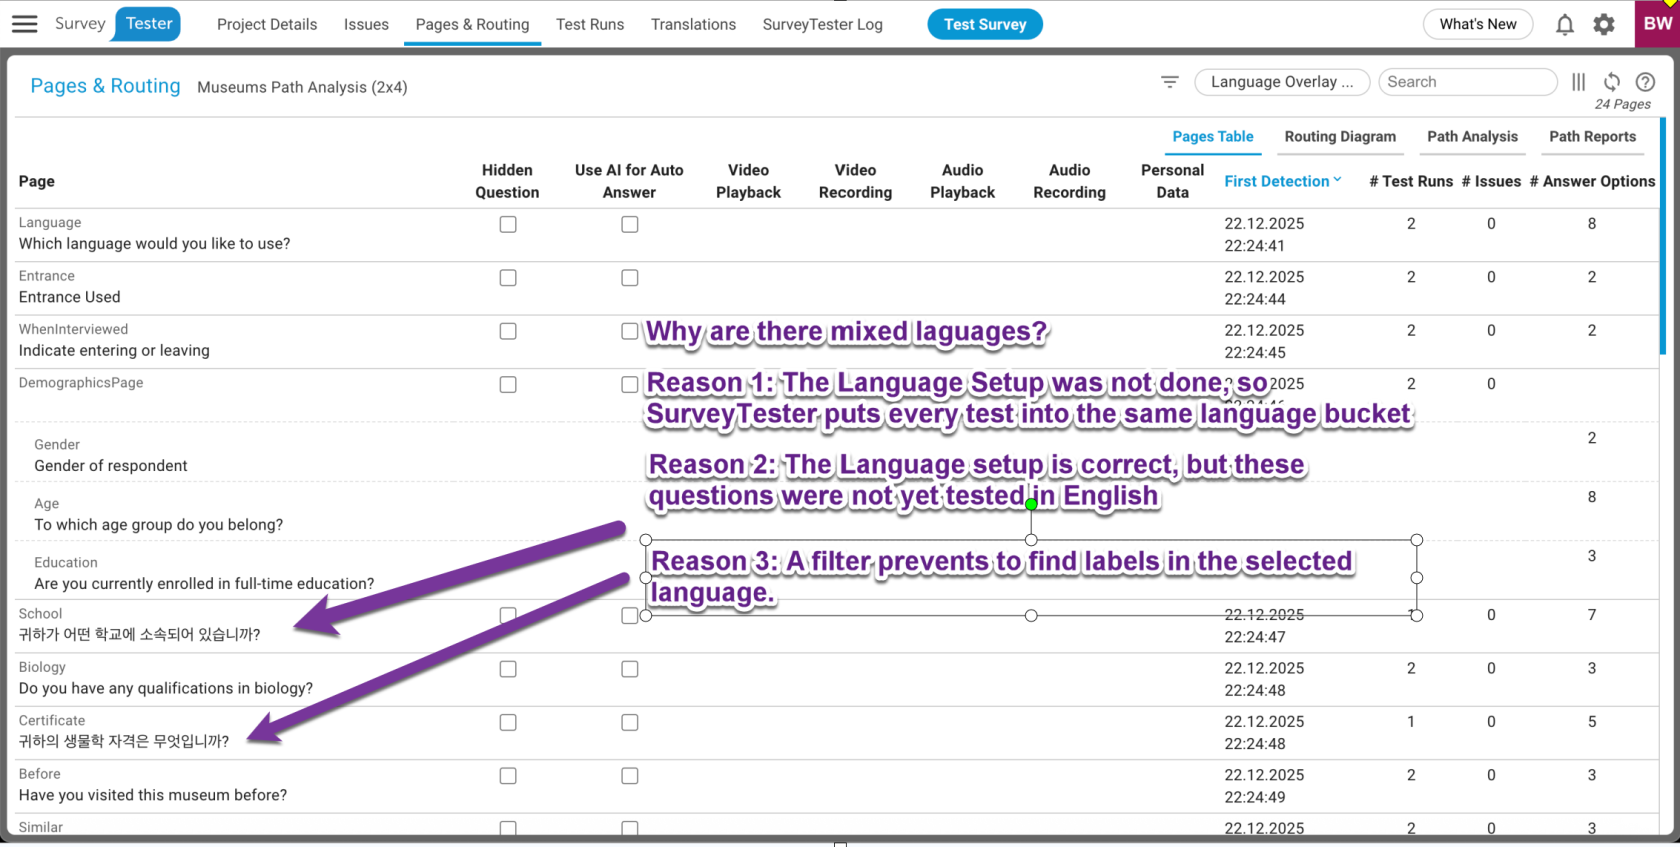Open the settings gear icon
The width and height of the screenshot is (1680, 847).
[x=1604, y=25]
